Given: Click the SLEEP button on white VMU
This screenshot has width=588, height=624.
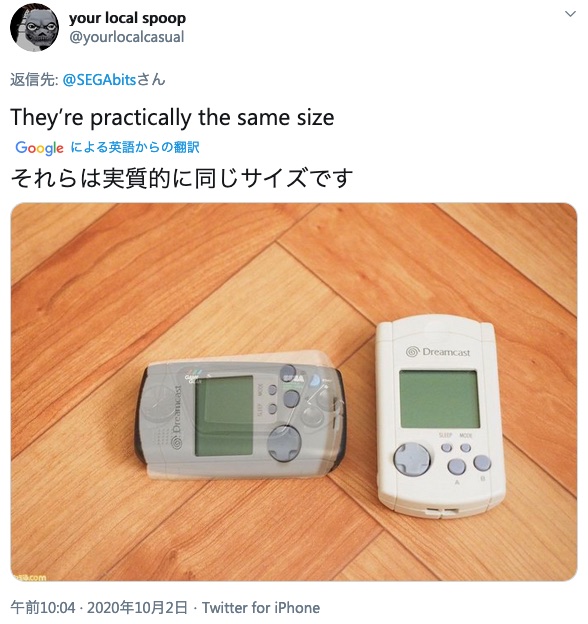Looking at the screenshot, I should point(447,448).
